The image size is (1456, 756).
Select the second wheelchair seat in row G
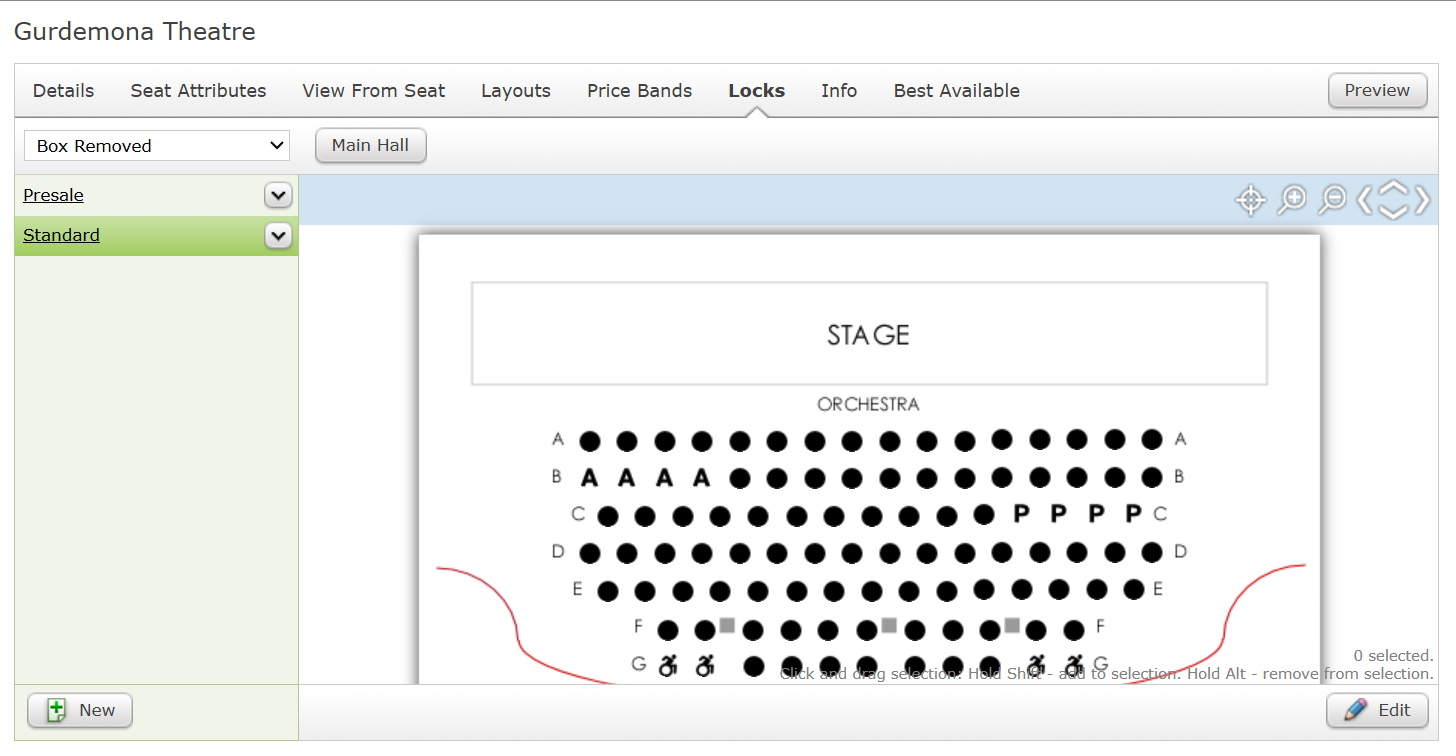click(x=705, y=665)
